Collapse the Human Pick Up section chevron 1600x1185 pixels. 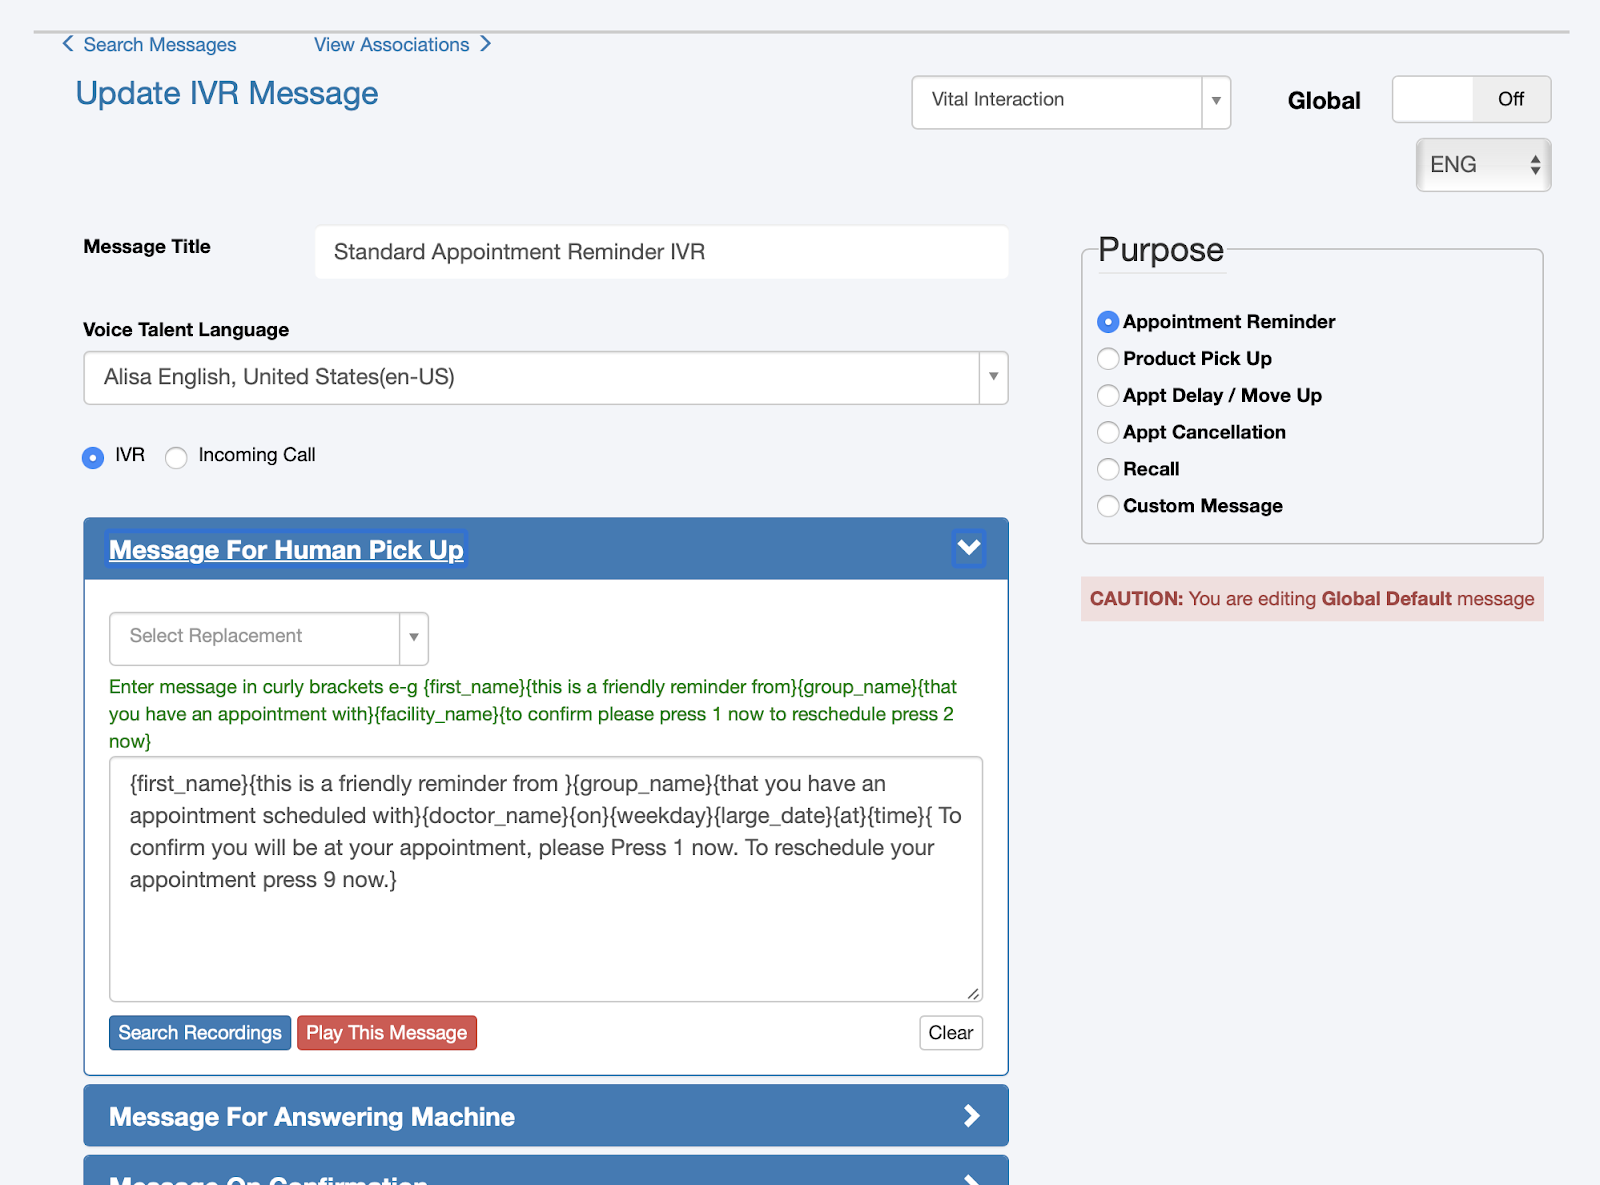968,548
